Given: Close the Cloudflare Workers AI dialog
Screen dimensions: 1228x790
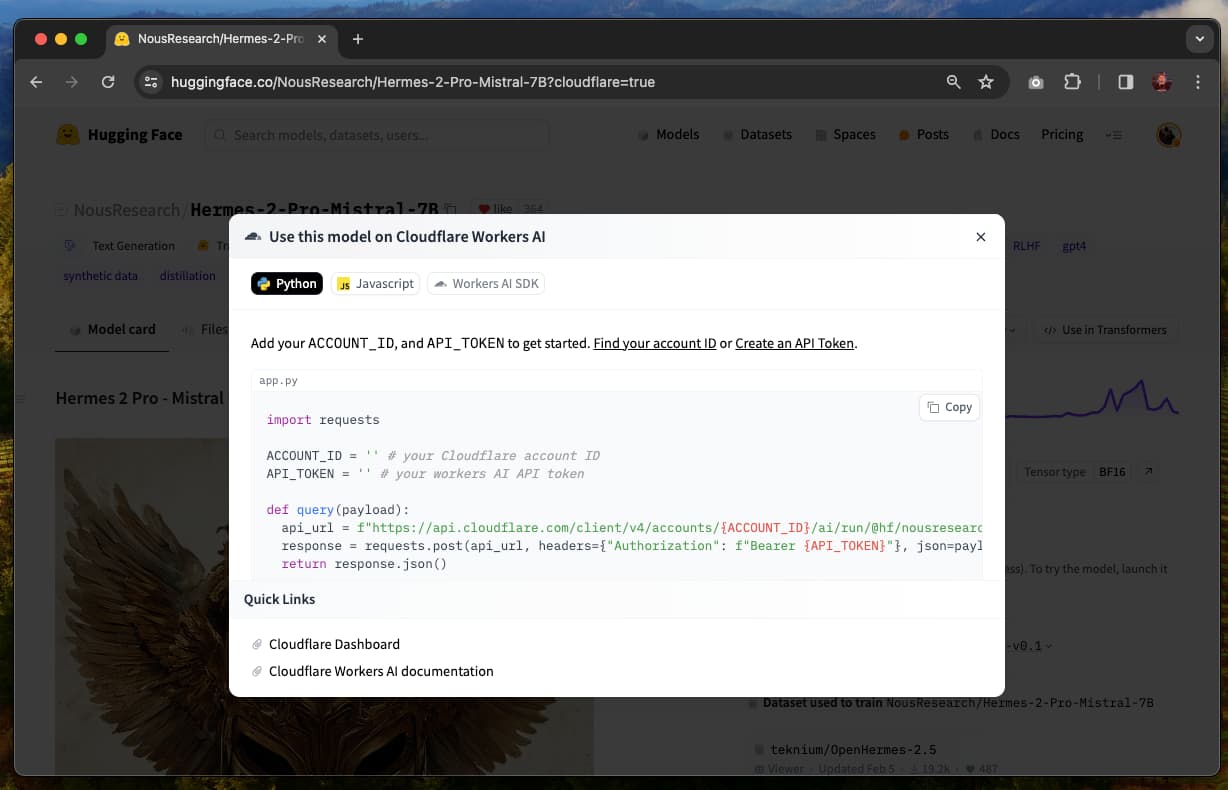Looking at the screenshot, I should 980,237.
